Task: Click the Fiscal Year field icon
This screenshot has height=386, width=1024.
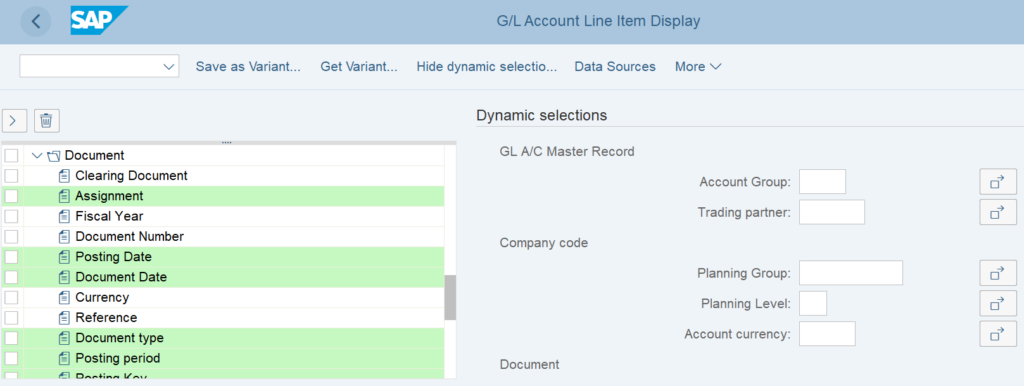Action: (x=64, y=216)
